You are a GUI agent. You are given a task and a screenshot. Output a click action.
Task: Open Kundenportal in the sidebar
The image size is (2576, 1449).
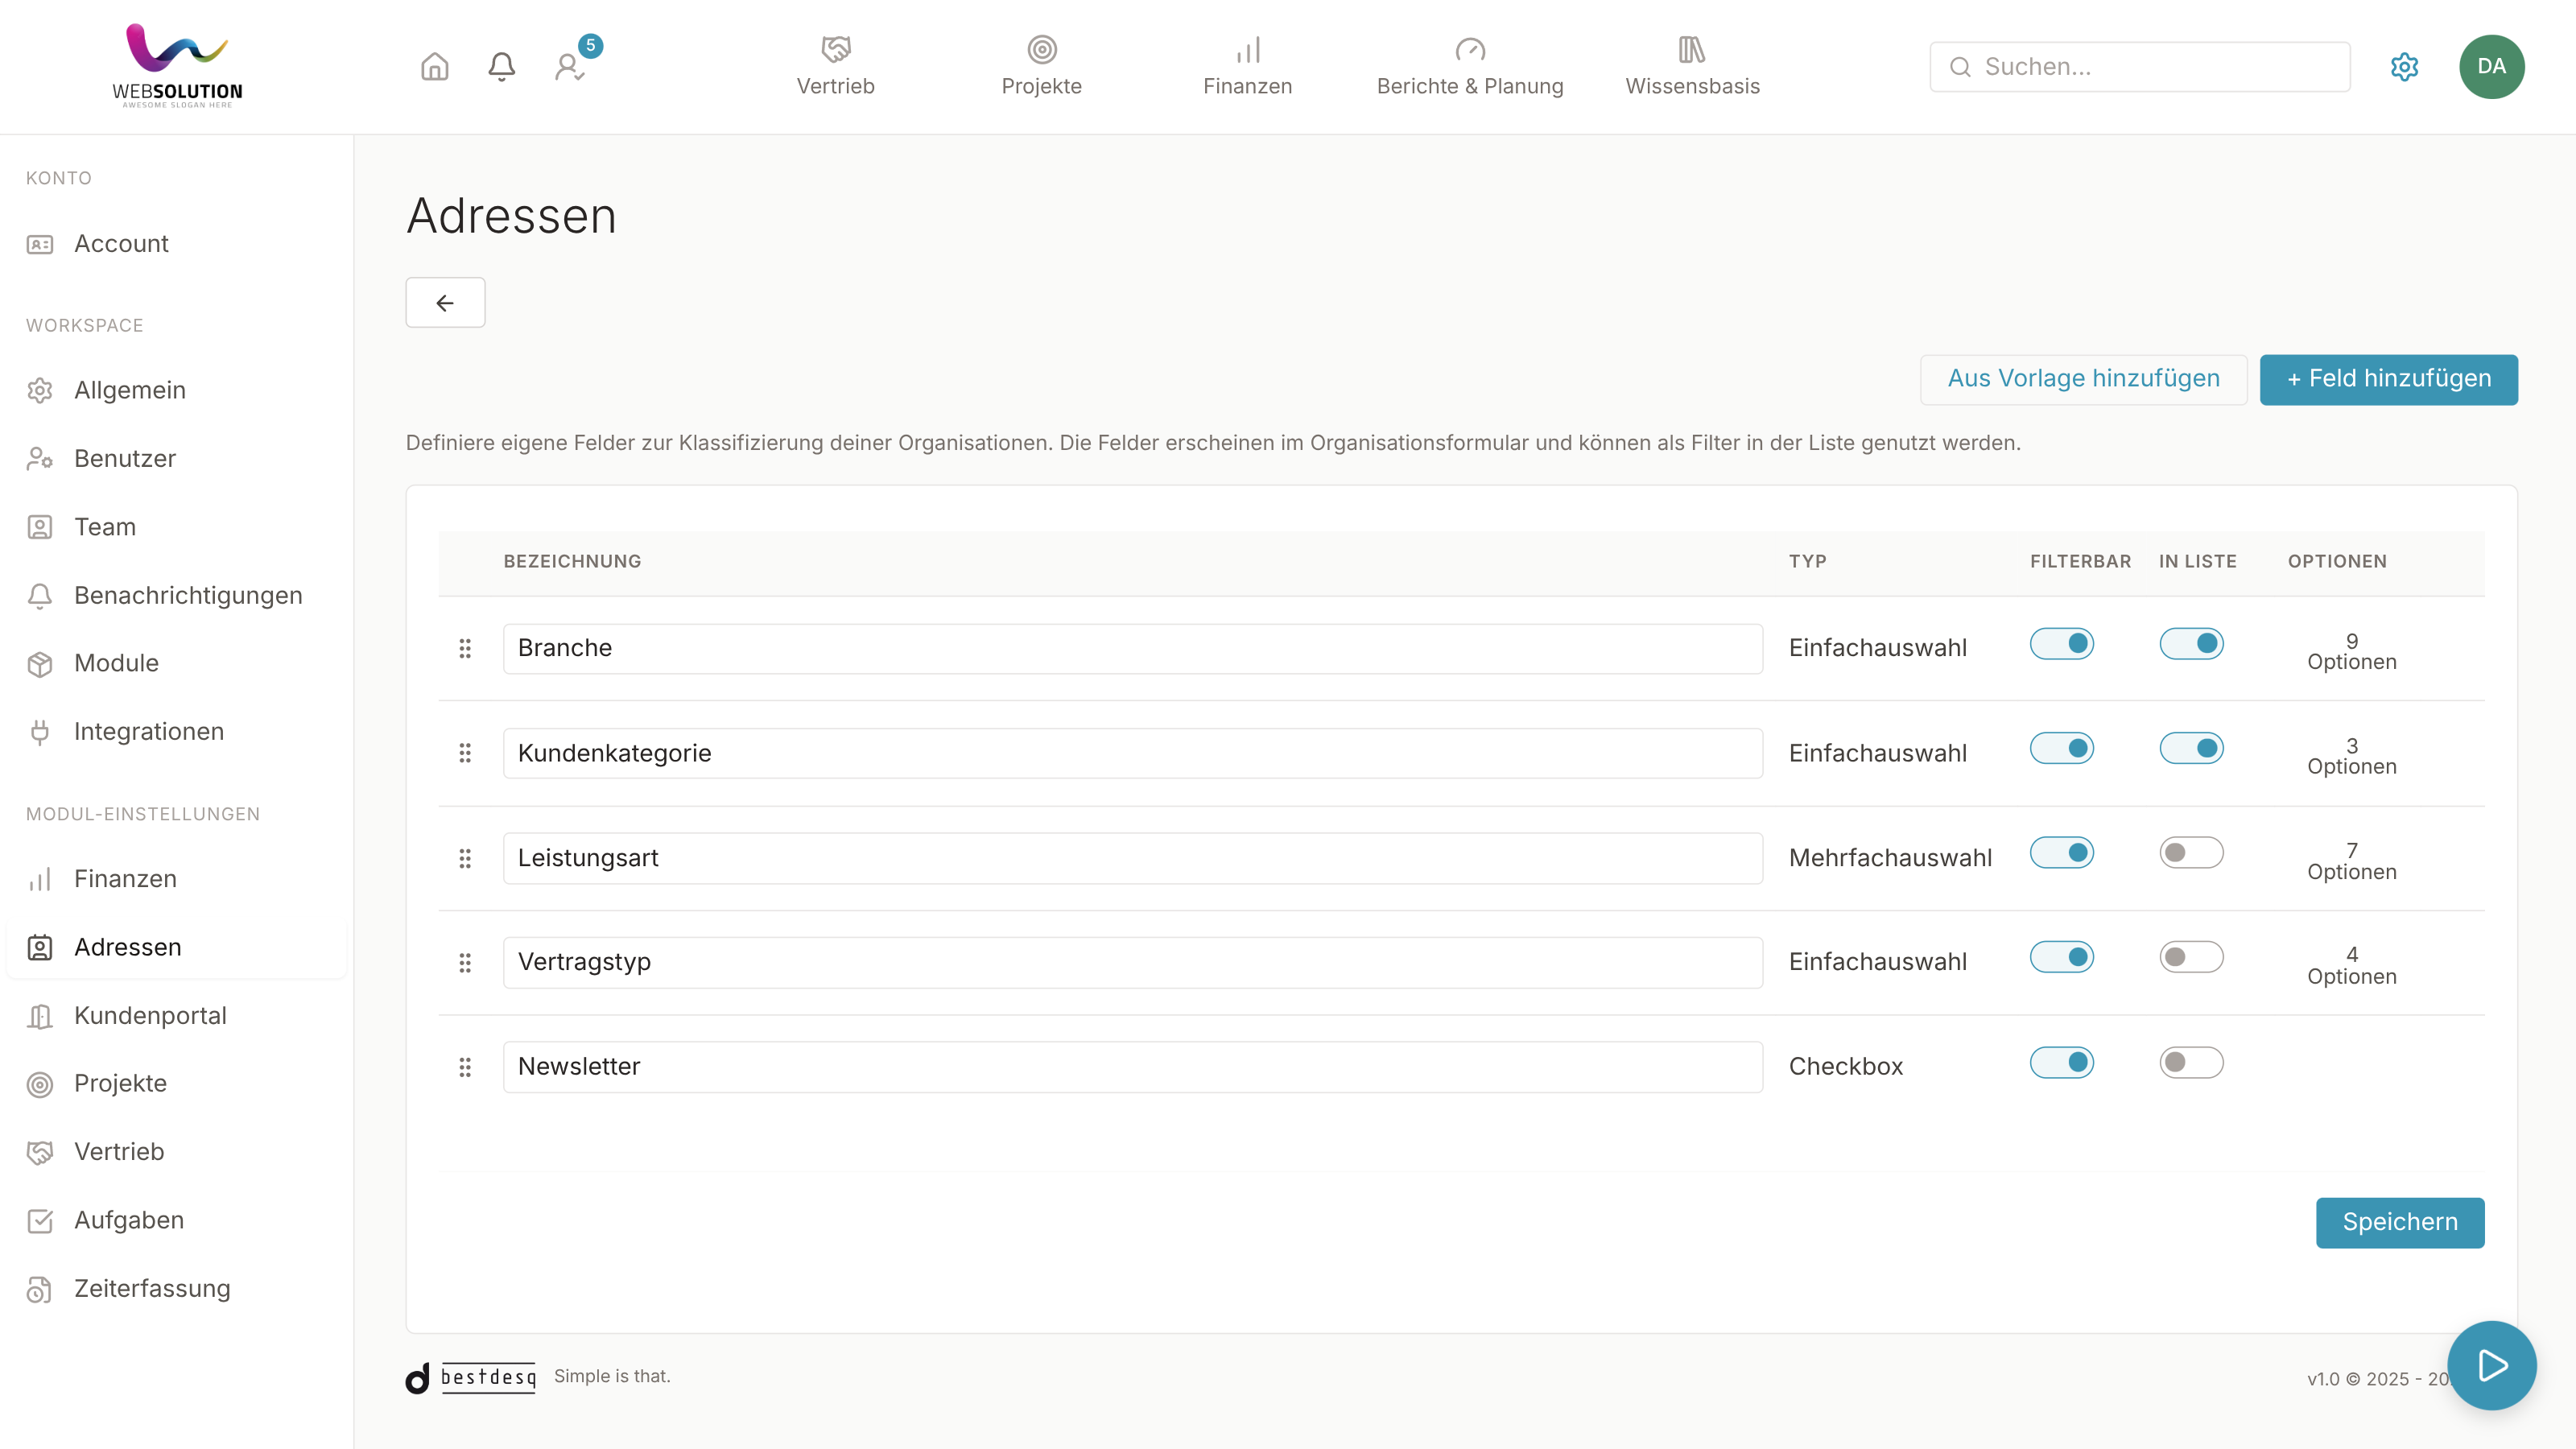pyautogui.click(x=177, y=1015)
